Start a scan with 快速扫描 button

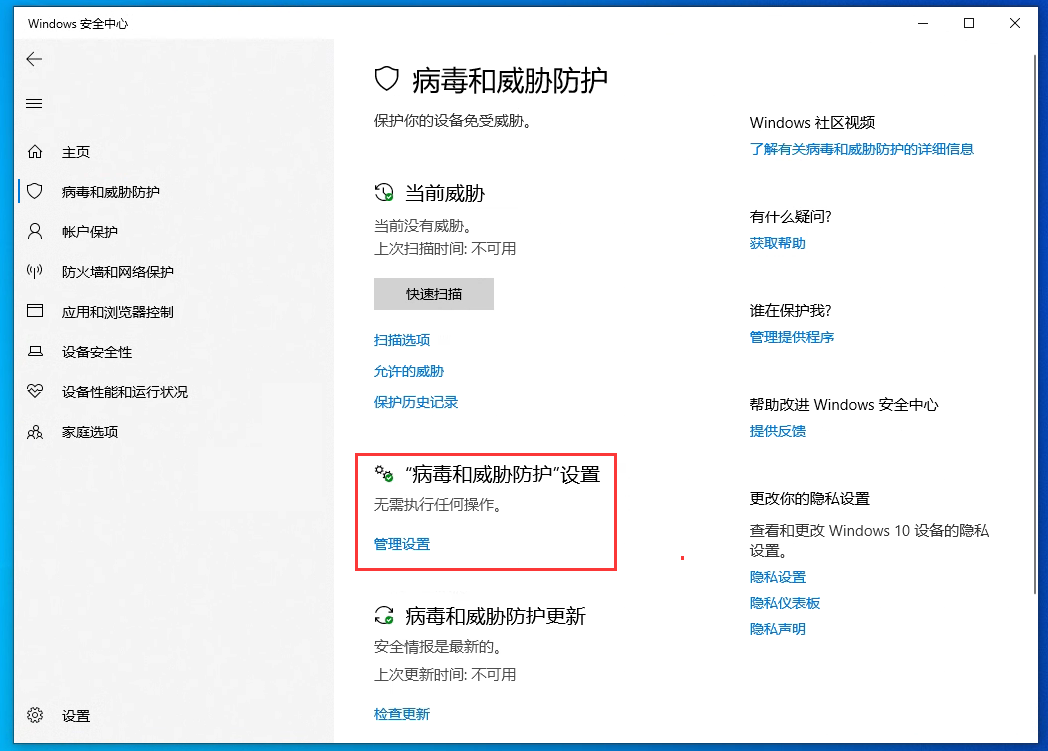click(x=434, y=294)
